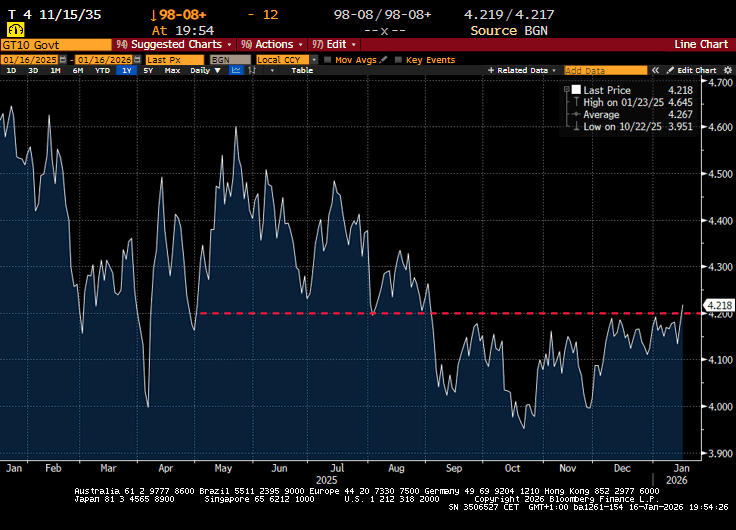
Task: Toggle the Key Events checkbox
Action: pyautogui.click(x=399, y=59)
